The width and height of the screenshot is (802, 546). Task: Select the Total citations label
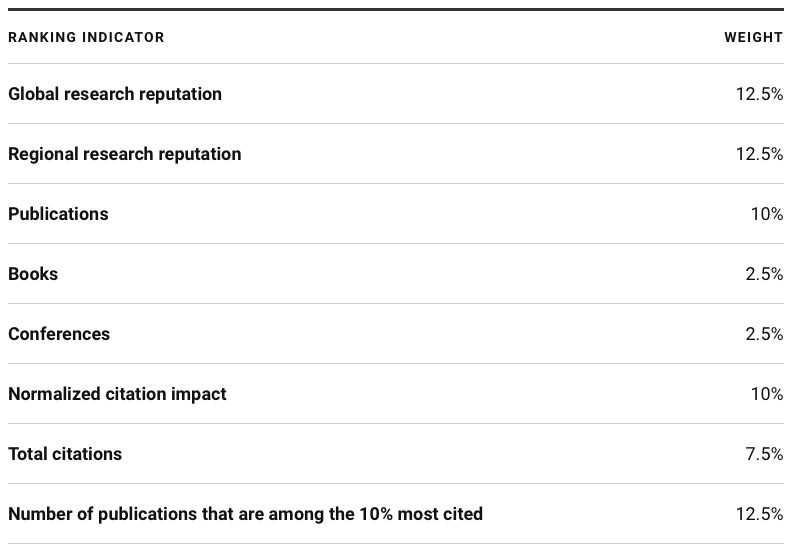(x=65, y=454)
